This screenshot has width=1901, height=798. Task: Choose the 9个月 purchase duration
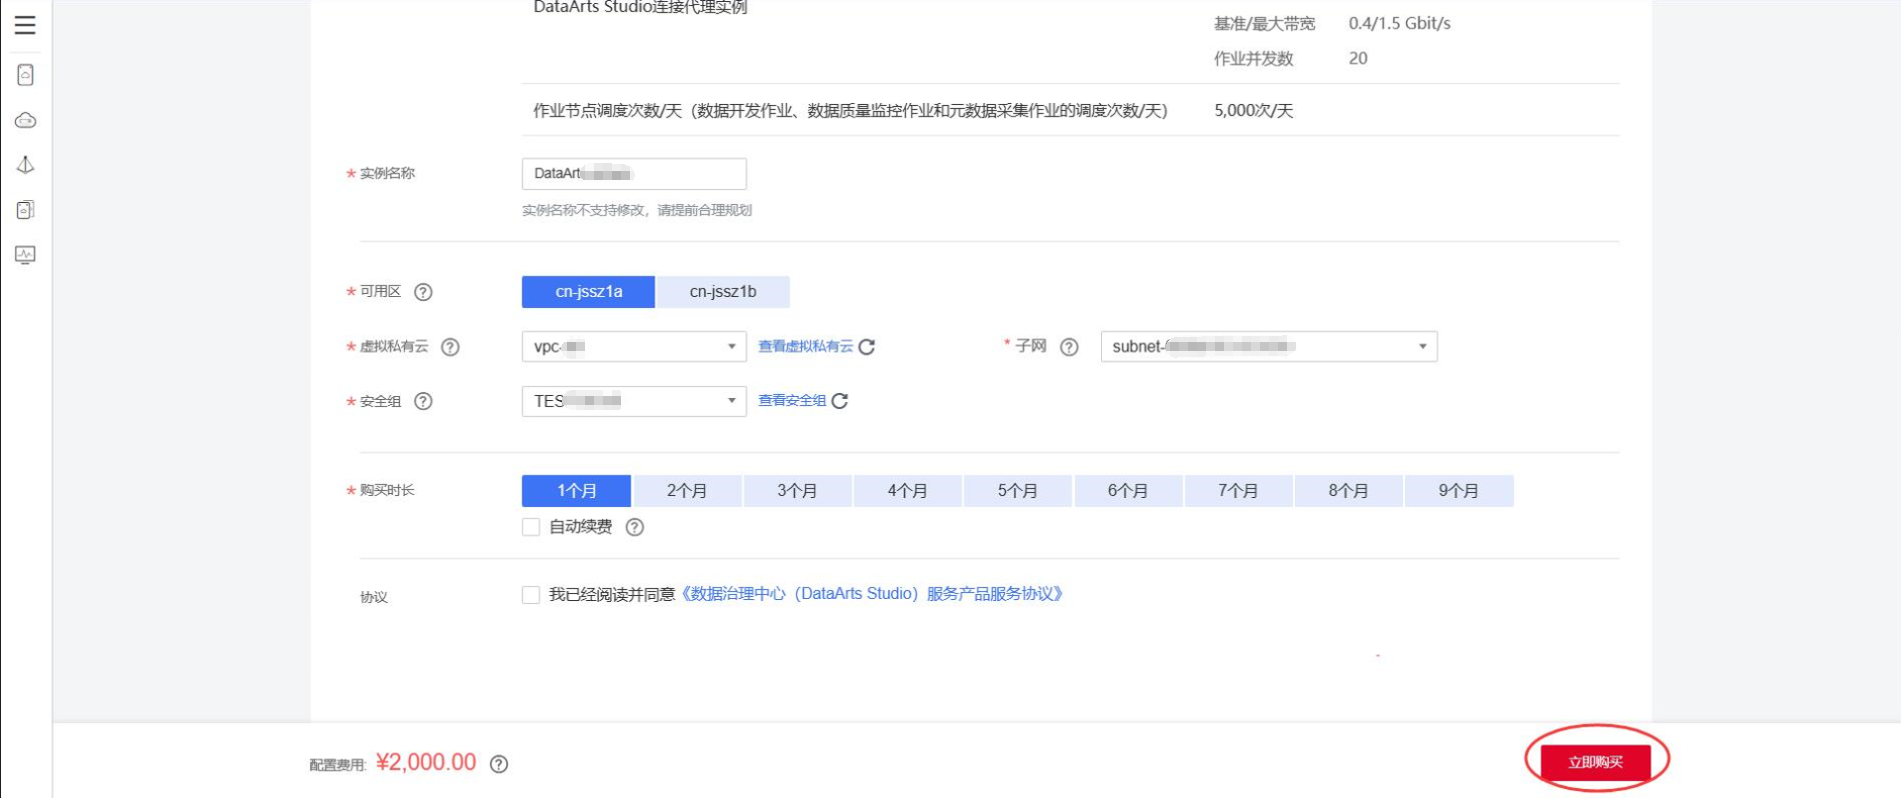(x=1458, y=491)
